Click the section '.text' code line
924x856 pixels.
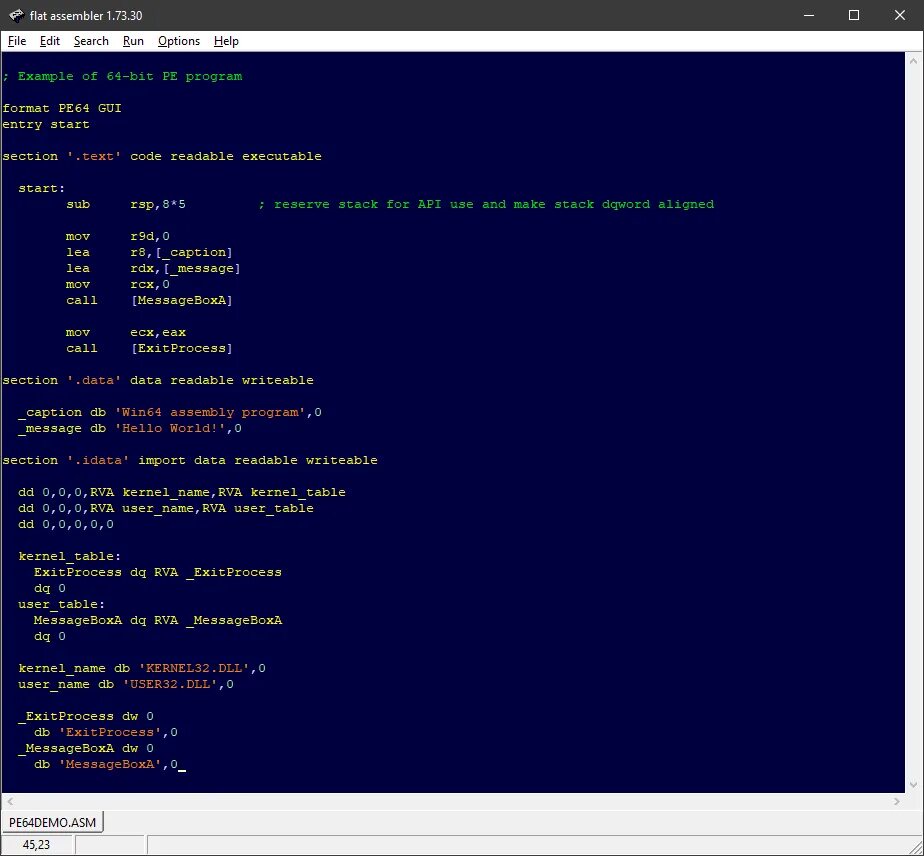162,156
